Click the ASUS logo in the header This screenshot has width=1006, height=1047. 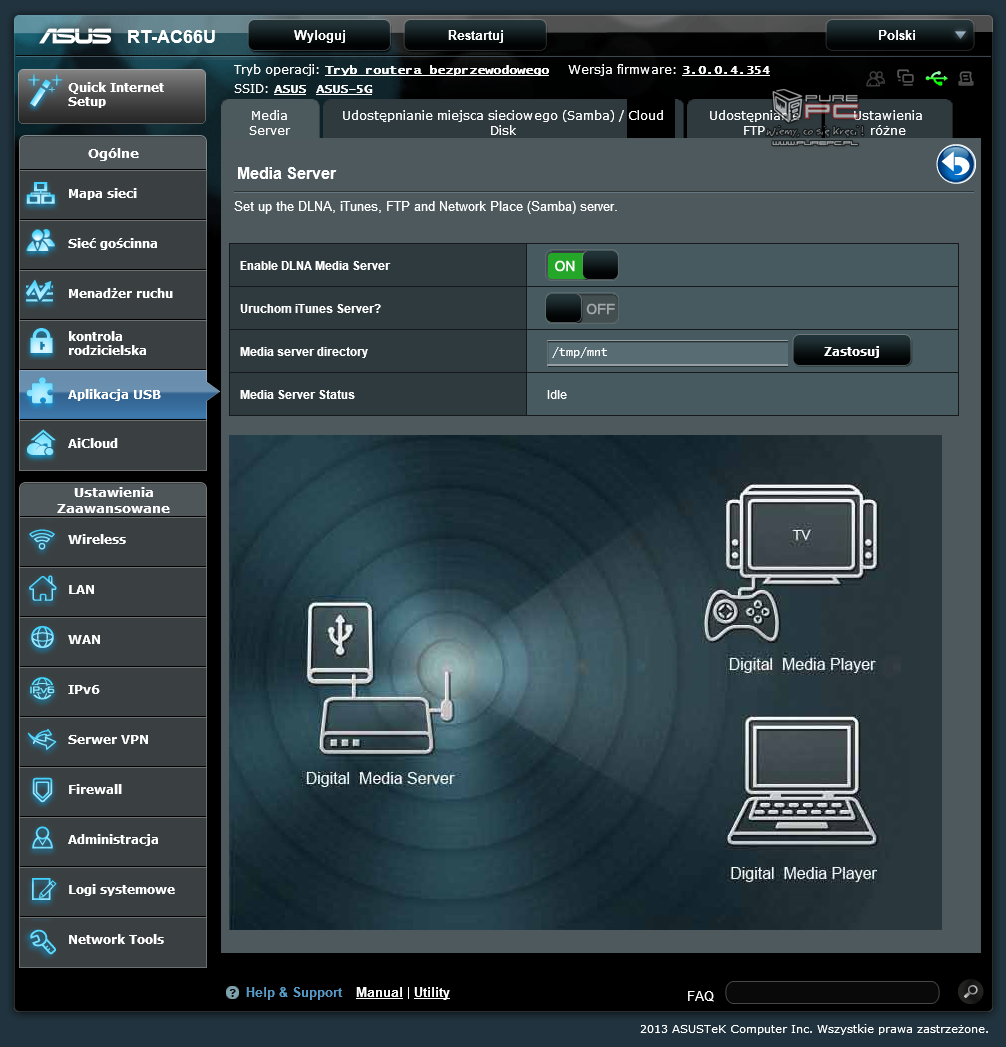point(75,35)
